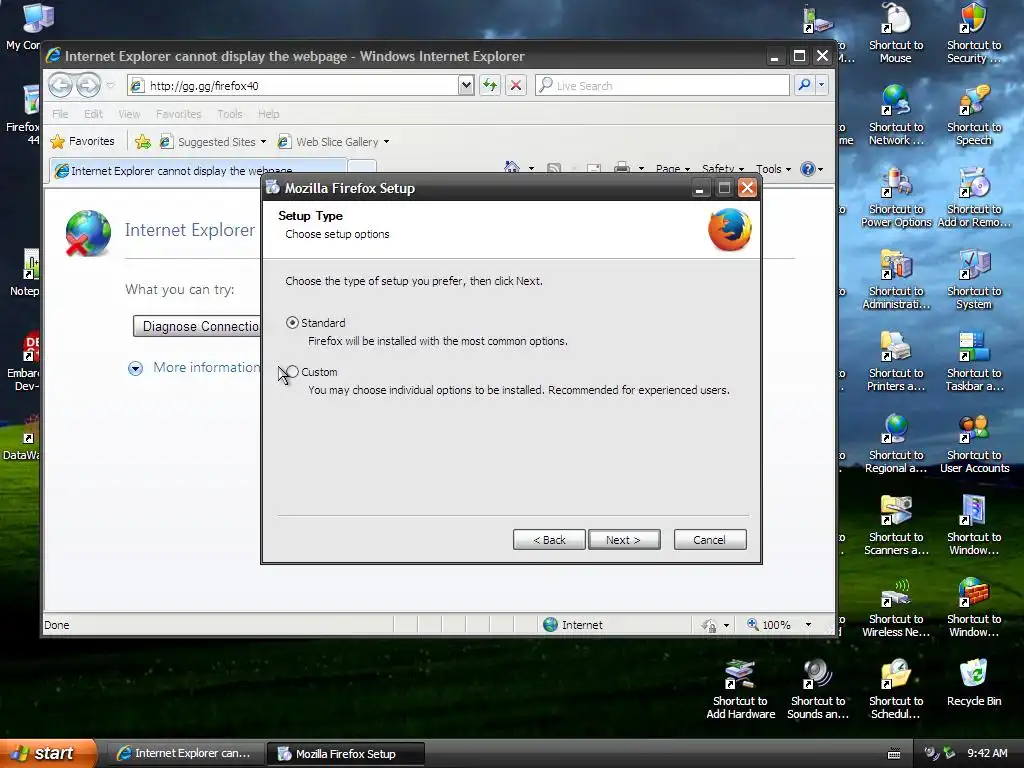Open the Tools dropdown in command bar
The image size is (1024, 768).
coord(773,168)
